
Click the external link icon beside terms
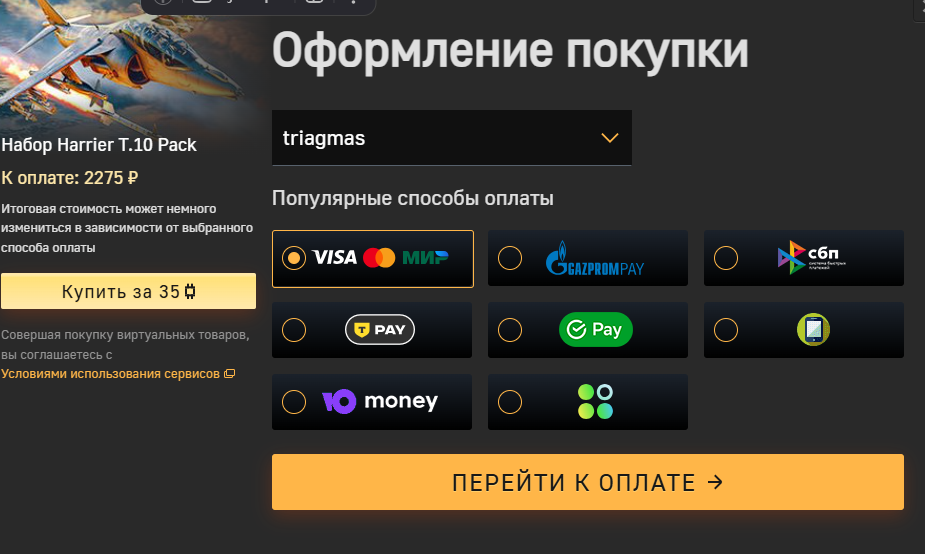click(x=229, y=373)
